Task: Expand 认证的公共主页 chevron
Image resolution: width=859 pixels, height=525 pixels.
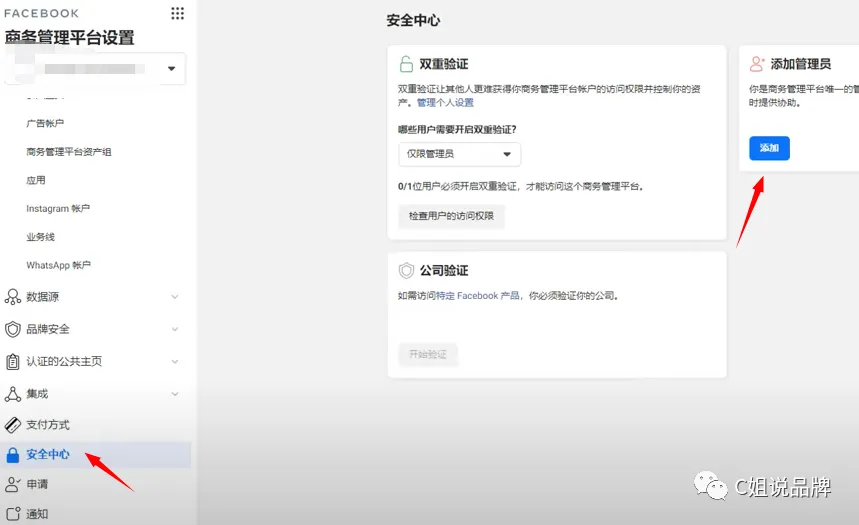Action: tap(175, 361)
